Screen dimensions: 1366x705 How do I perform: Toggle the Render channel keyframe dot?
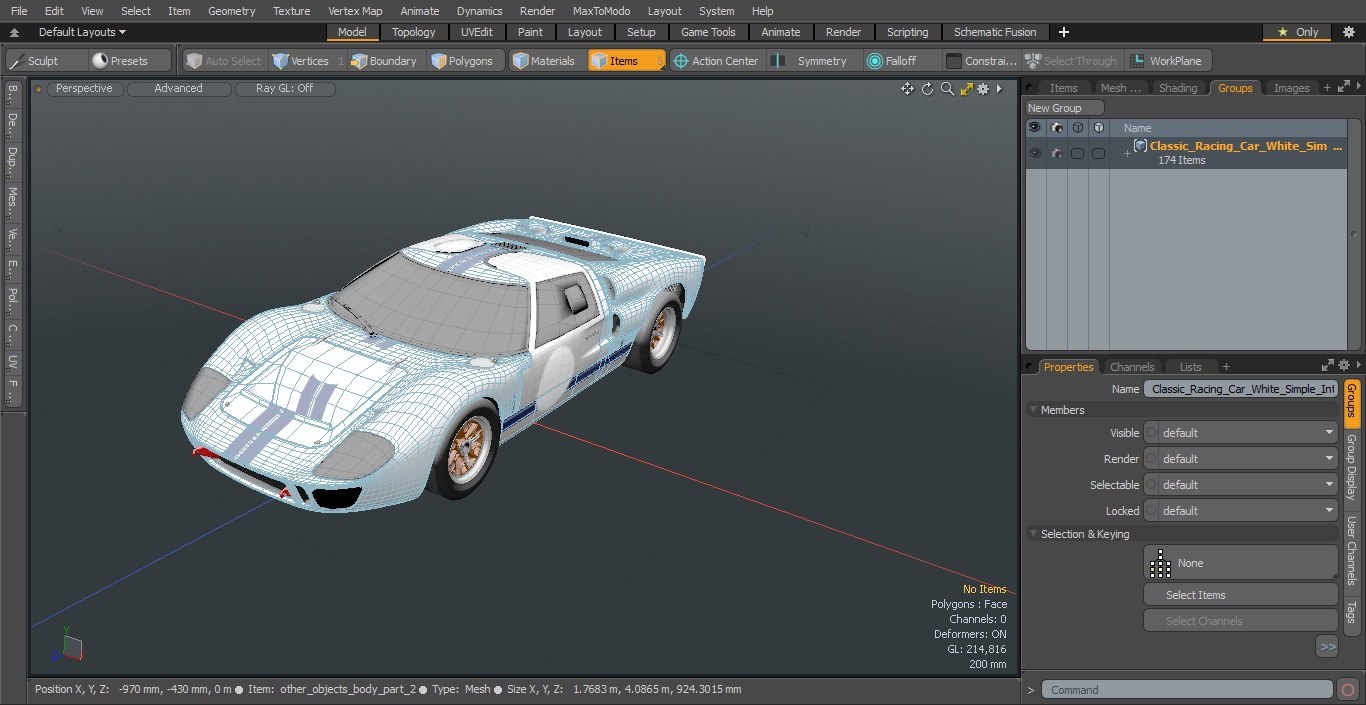pyautogui.click(x=1151, y=459)
